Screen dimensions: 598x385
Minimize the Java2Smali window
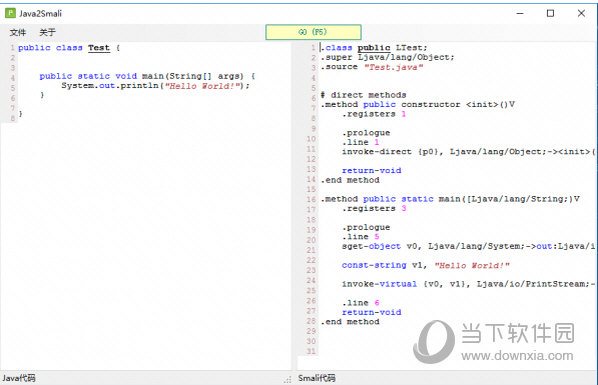[520, 13]
